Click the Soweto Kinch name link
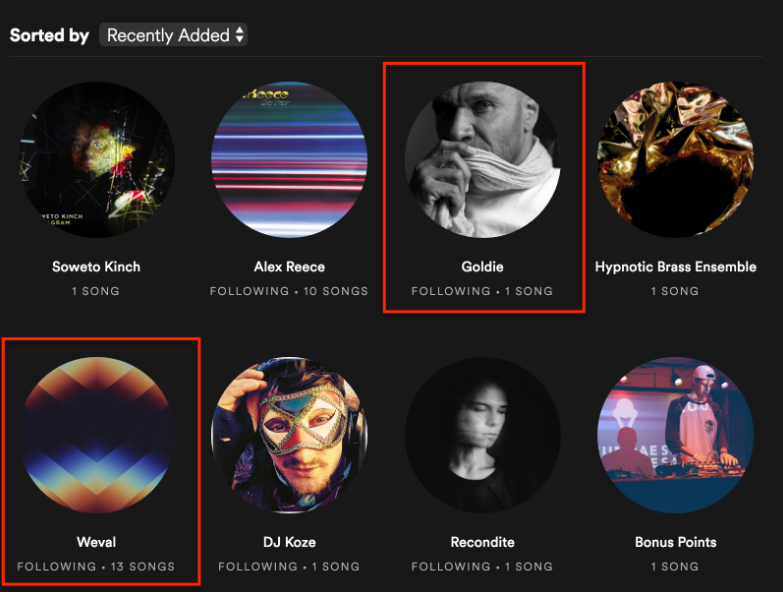Viewport: 783px width, 592px height. [x=96, y=267]
